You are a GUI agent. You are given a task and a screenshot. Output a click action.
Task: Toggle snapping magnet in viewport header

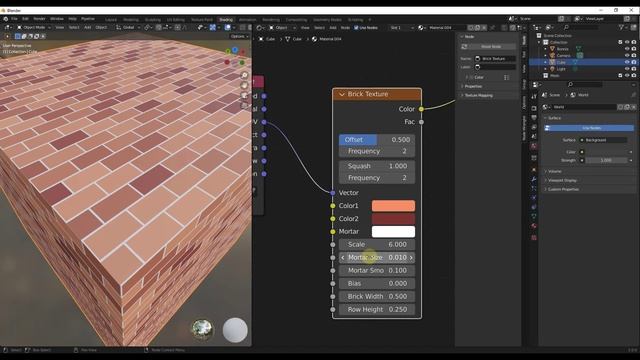point(159,28)
